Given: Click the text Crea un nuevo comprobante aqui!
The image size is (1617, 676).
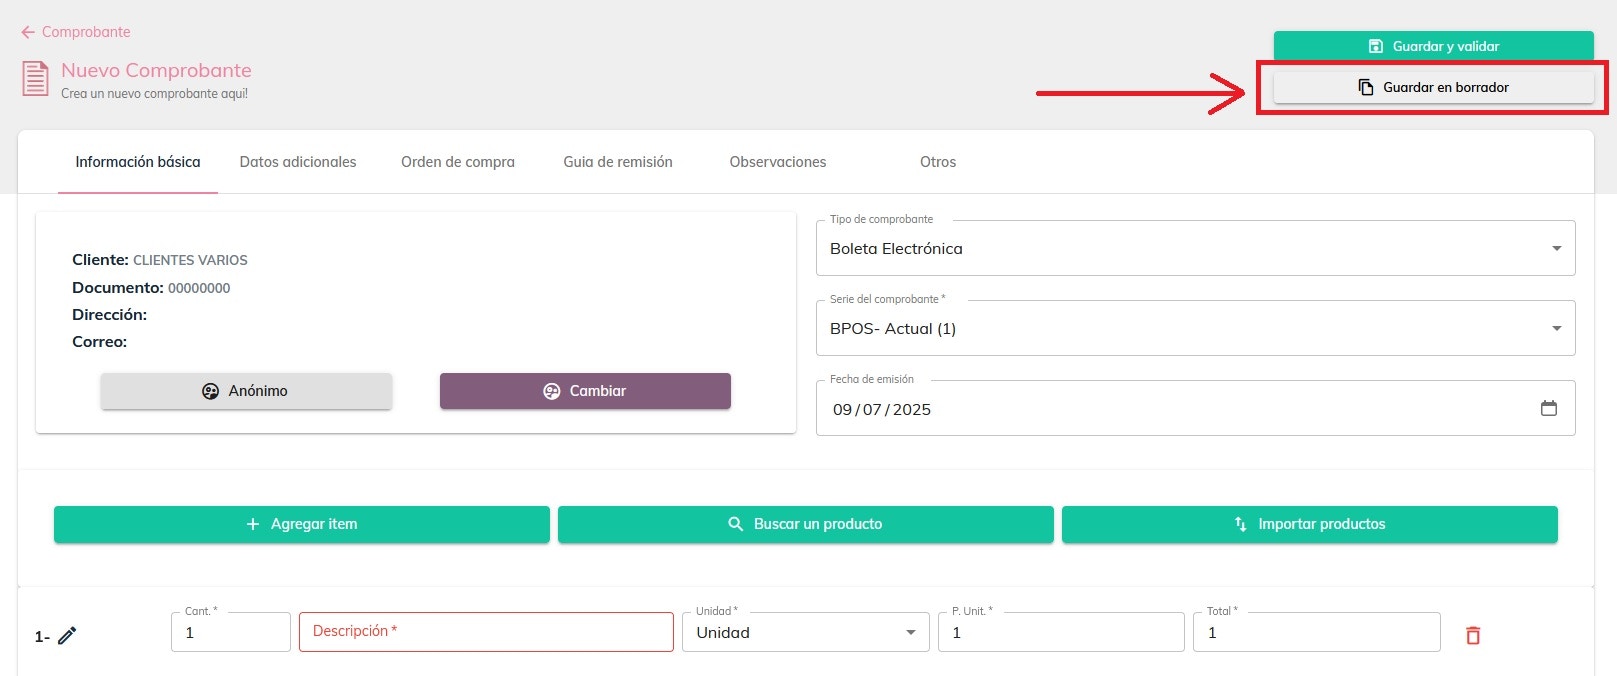Looking at the screenshot, I should tap(154, 94).
